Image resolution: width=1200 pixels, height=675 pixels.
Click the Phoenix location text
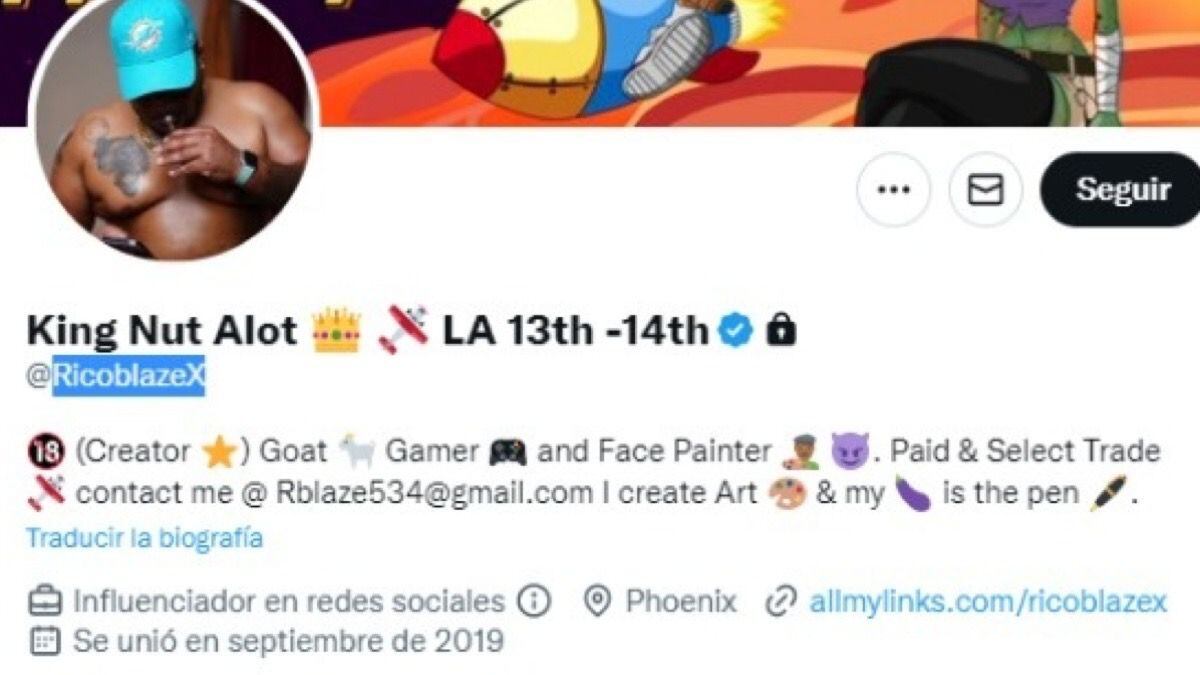click(681, 601)
